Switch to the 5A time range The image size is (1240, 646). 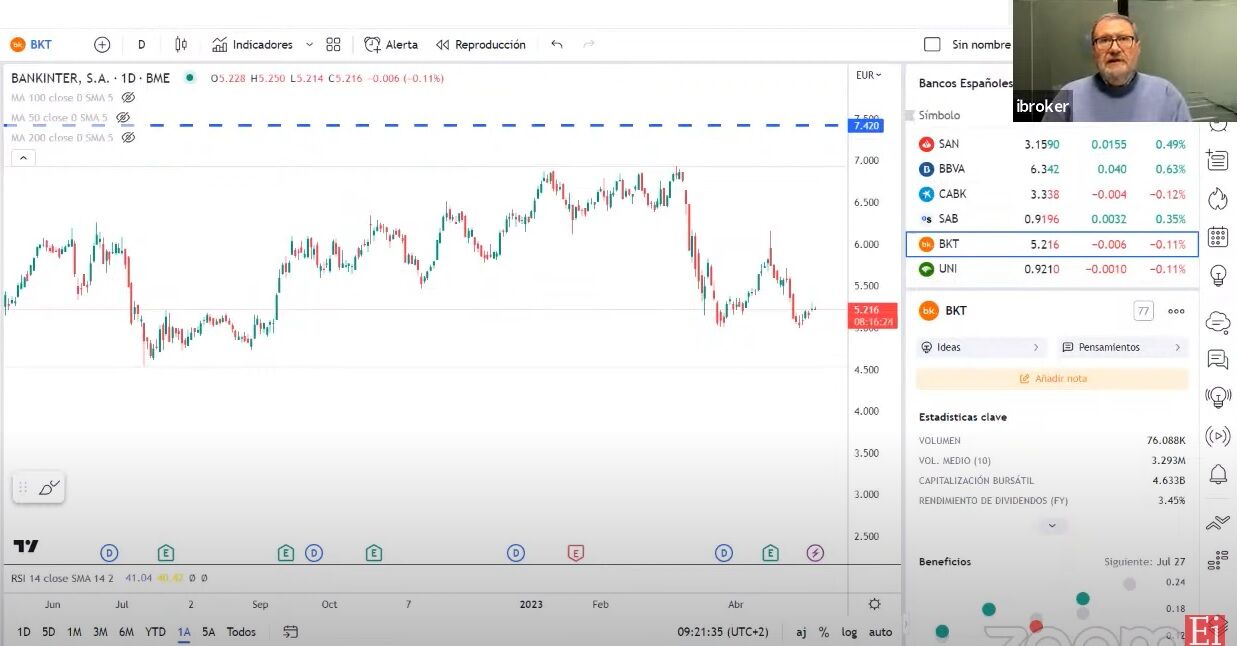tap(208, 632)
